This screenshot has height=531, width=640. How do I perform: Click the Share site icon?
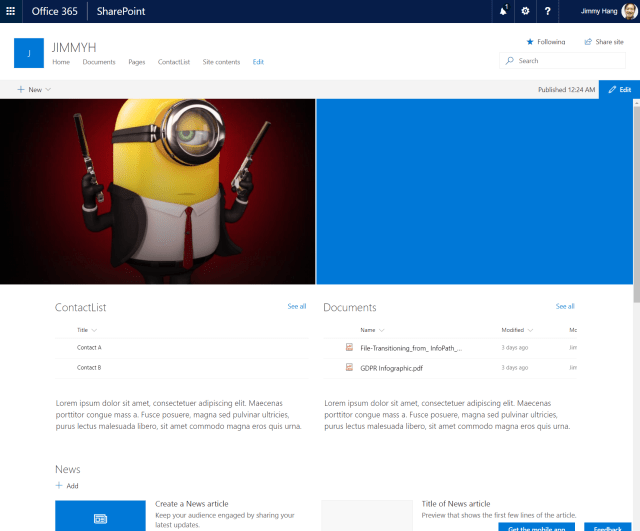point(588,42)
